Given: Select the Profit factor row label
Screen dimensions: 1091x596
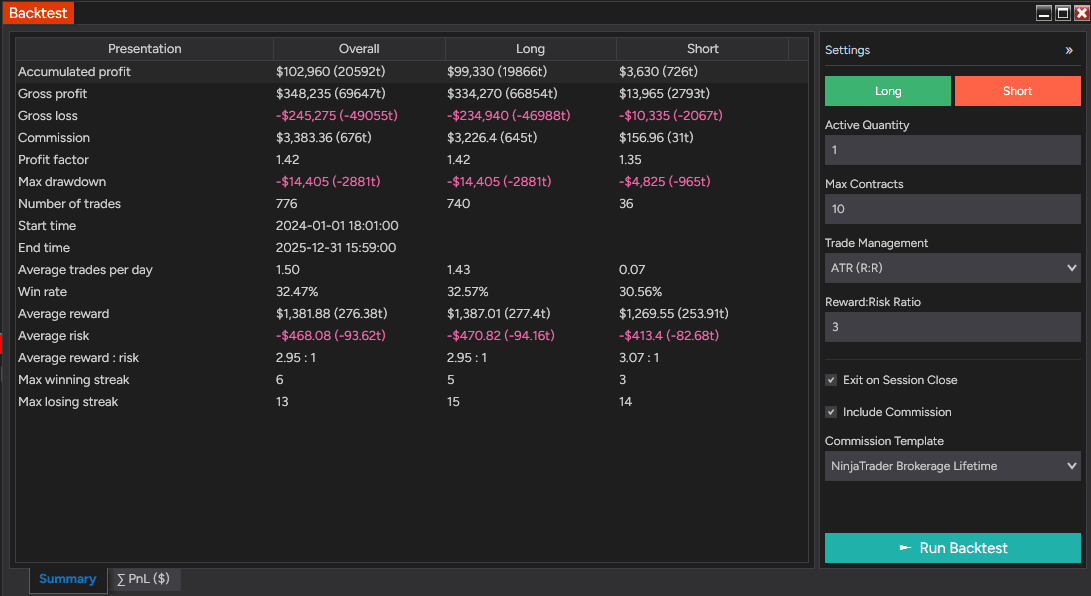Looking at the screenshot, I should click(x=54, y=160).
